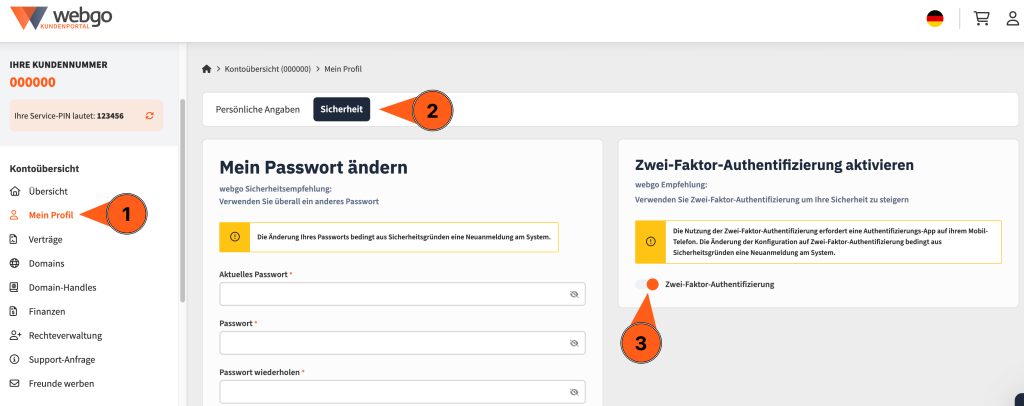Click the webgo Empfehlung text
The height and width of the screenshot is (406, 1024).
coord(671,185)
